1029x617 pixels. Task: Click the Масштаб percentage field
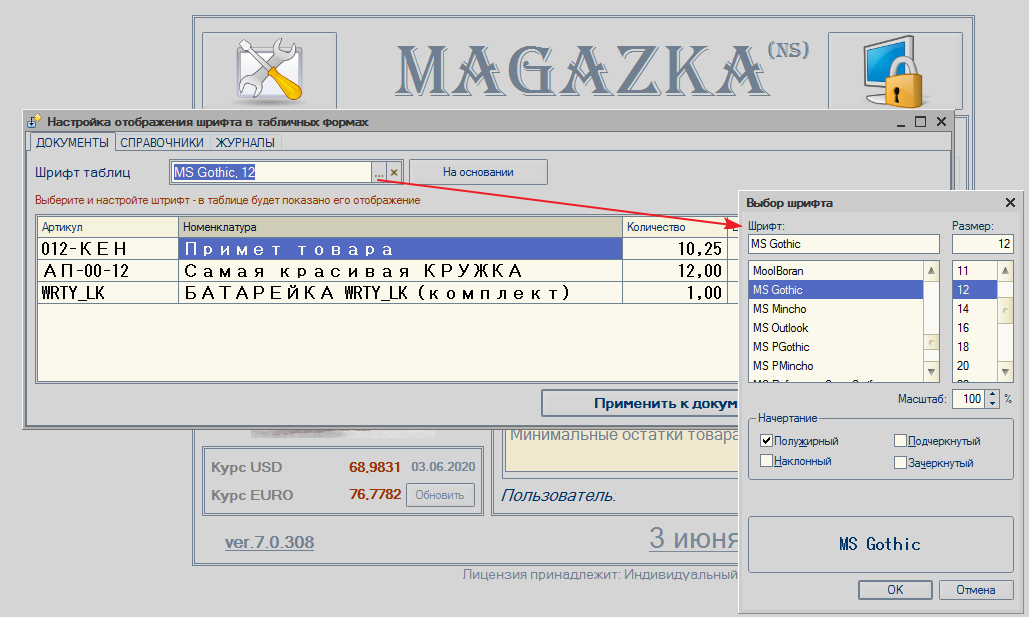pyautogui.click(x=969, y=398)
